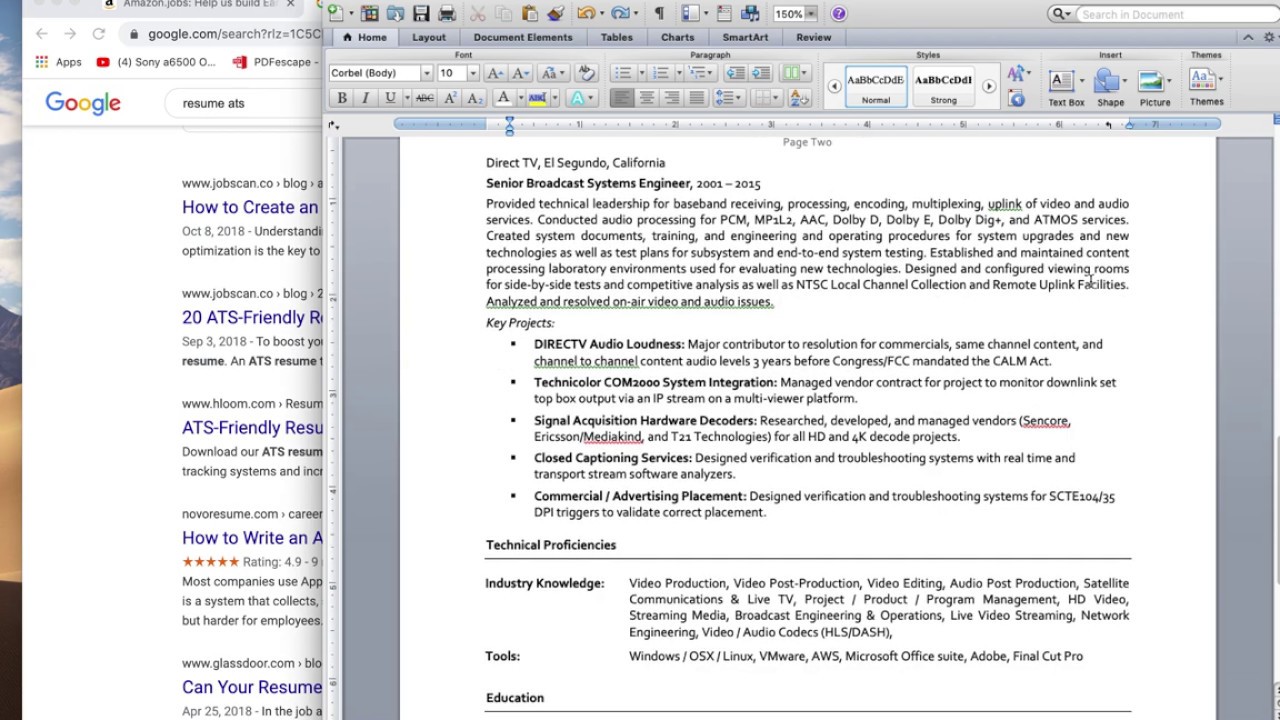Open the ribbon settings gear menu
The image size is (1280, 720).
pos(1268,37)
